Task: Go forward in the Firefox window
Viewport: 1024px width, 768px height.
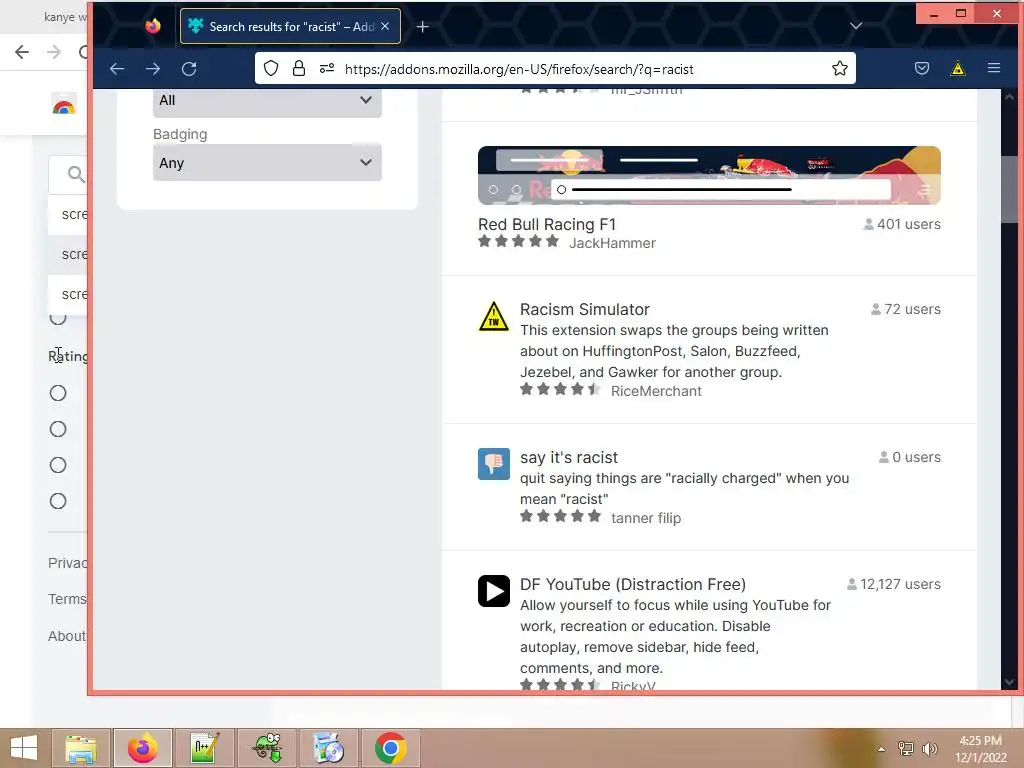Action: 153,69
